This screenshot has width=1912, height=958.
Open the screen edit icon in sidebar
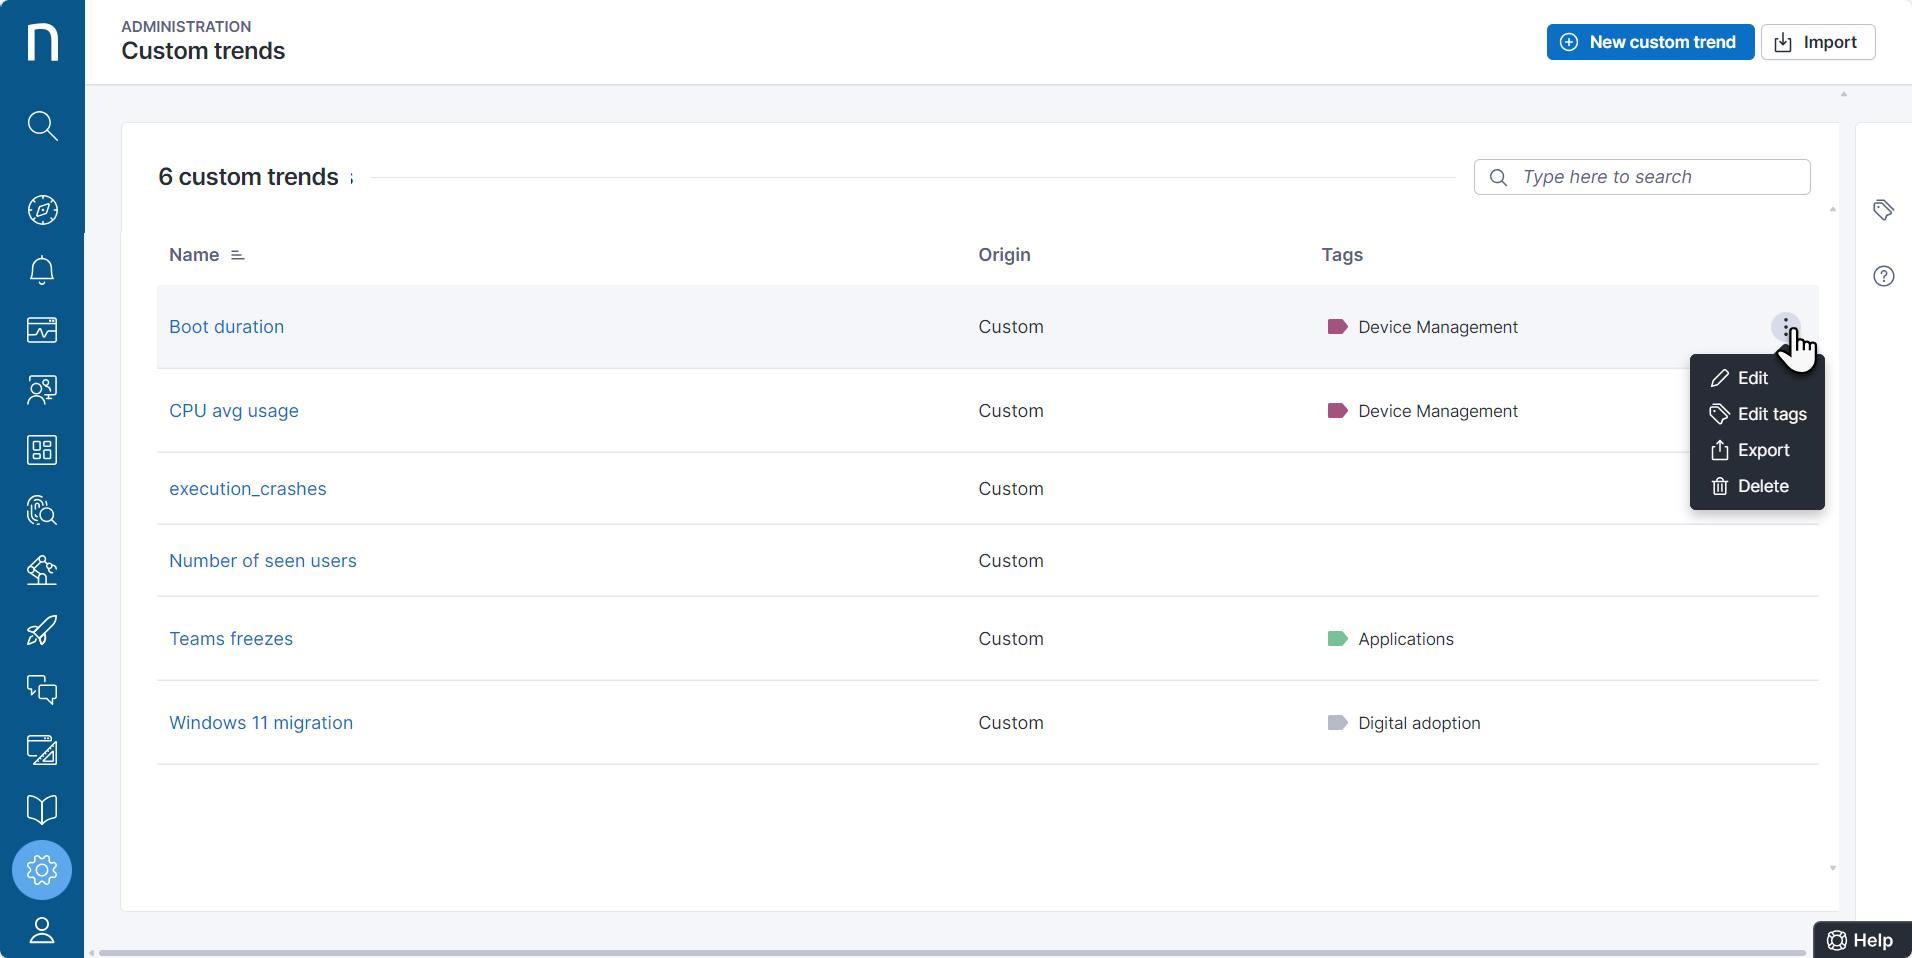coord(42,750)
